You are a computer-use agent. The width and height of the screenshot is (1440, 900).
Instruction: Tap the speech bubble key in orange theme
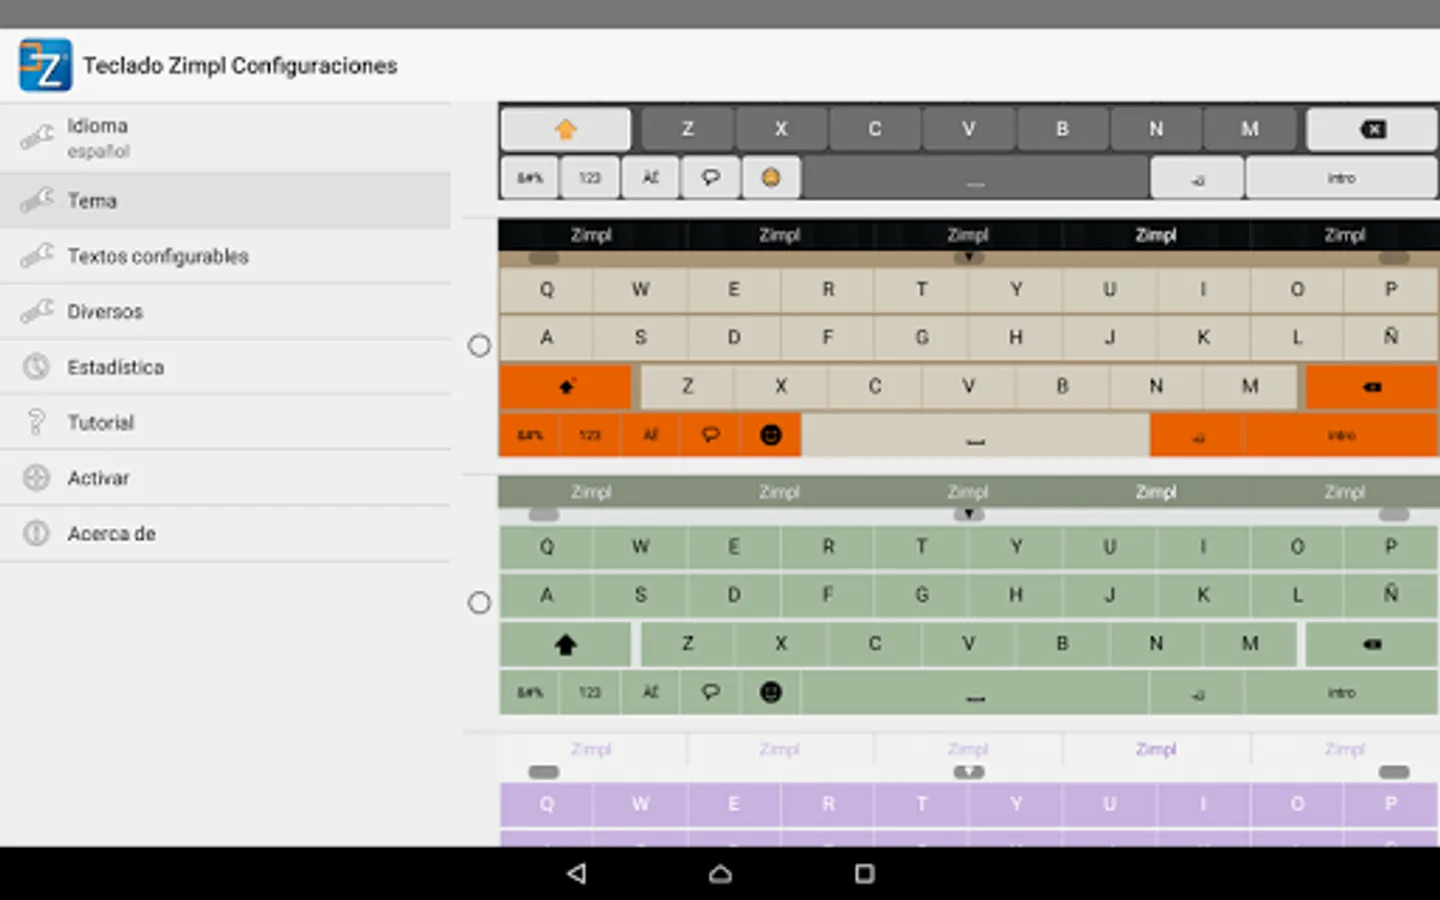pos(711,435)
